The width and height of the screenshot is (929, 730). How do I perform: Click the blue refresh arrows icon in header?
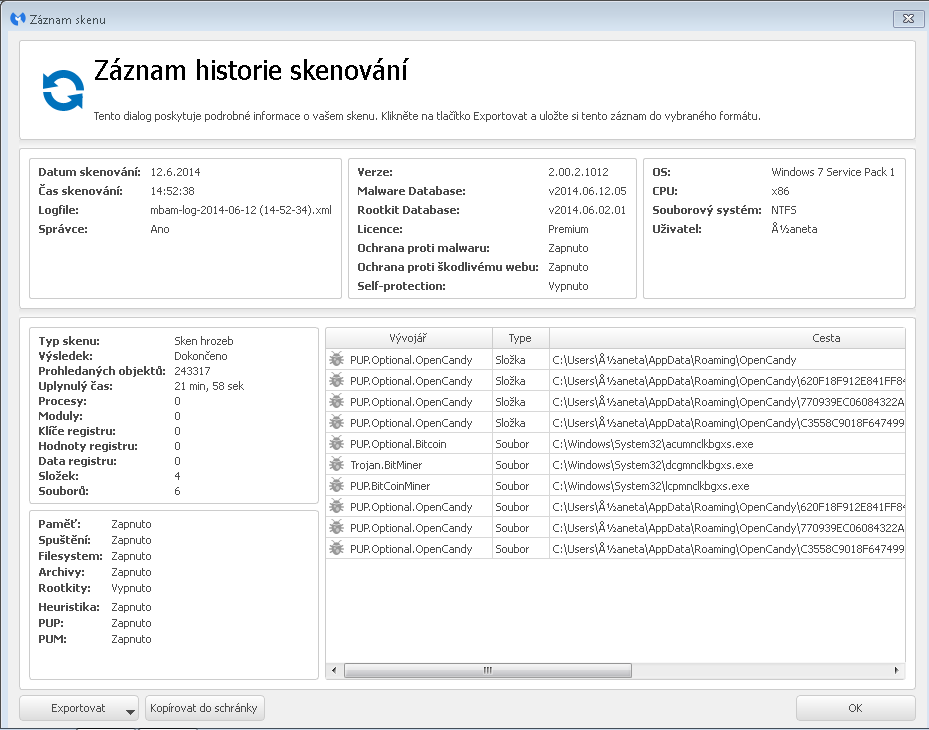point(63,90)
